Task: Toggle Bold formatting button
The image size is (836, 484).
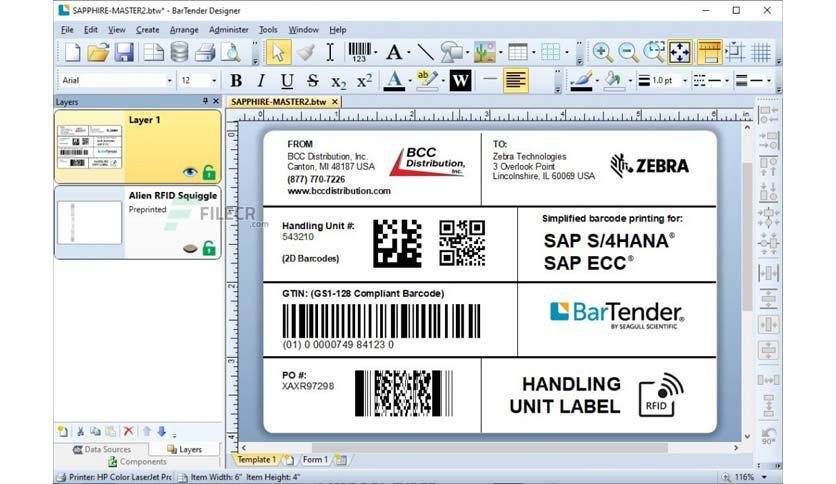Action: [236, 80]
